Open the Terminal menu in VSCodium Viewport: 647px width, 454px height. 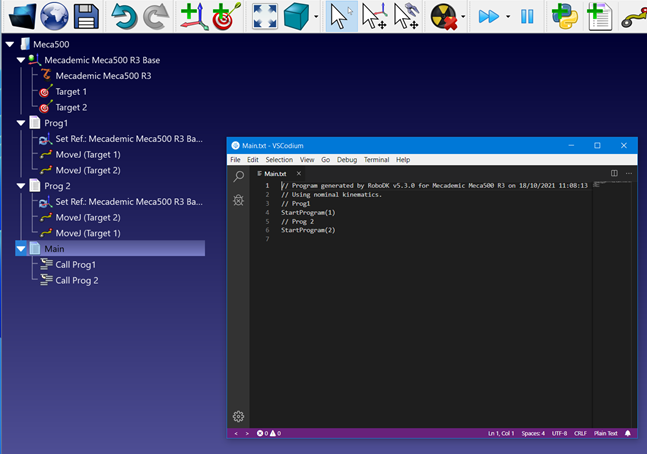click(376, 160)
